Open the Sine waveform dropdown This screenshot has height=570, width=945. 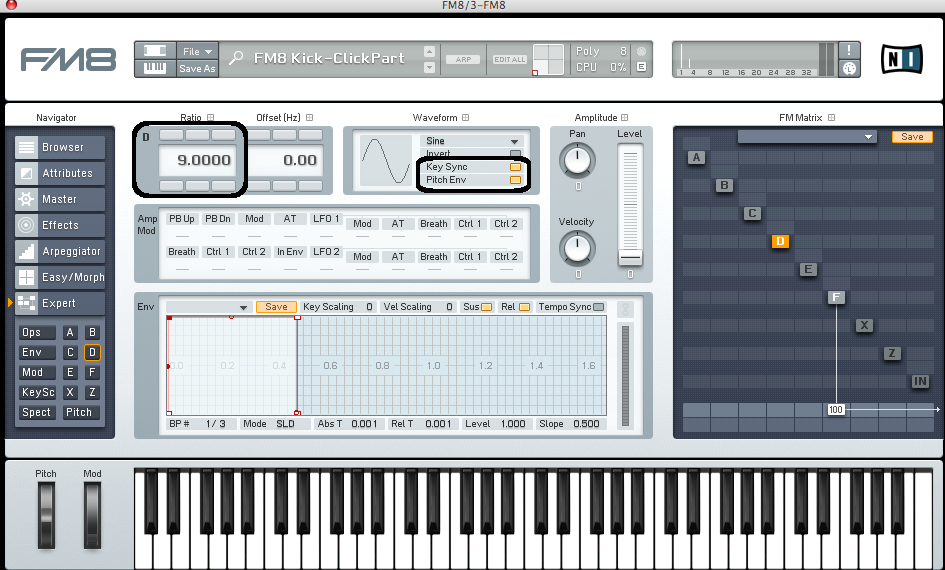(471, 141)
